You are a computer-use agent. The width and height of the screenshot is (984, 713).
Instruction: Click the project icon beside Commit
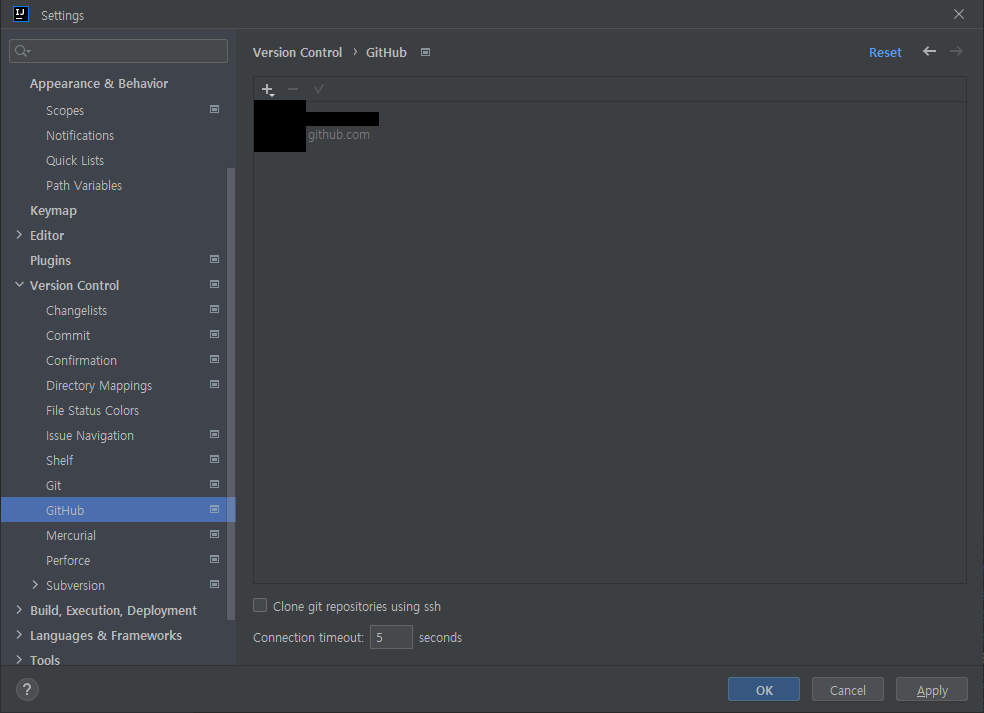click(x=214, y=335)
